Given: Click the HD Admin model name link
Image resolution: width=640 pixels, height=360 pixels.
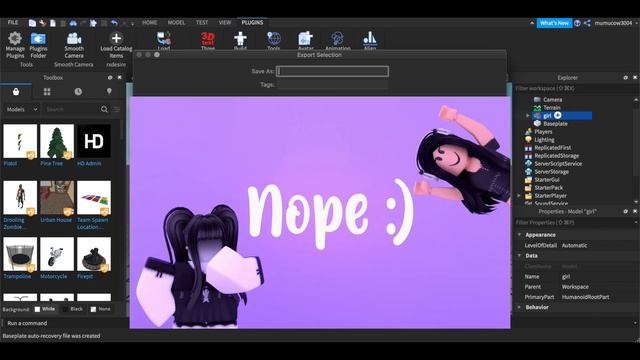Looking at the screenshot, I should 89,163.
